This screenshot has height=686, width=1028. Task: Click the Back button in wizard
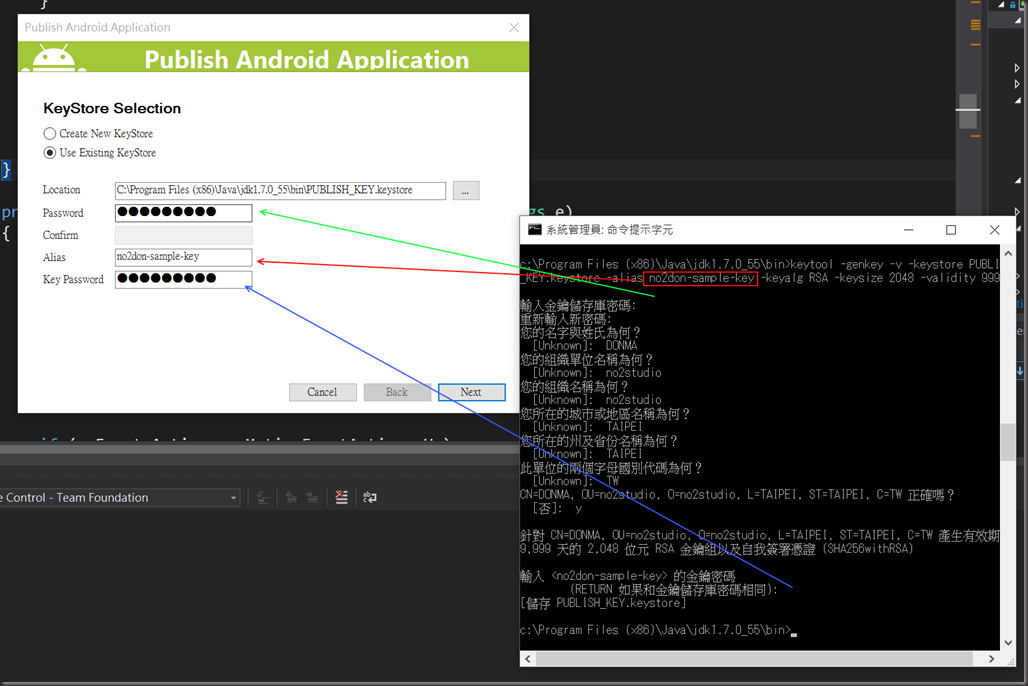pyautogui.click(x=397, y=392)
